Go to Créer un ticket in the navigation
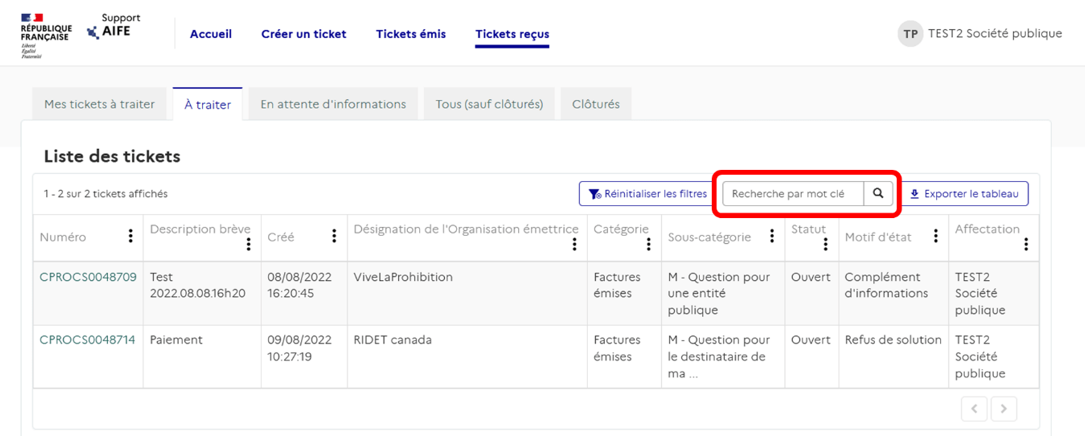This screenshot has width=1085, height=436. click(303, 34)
